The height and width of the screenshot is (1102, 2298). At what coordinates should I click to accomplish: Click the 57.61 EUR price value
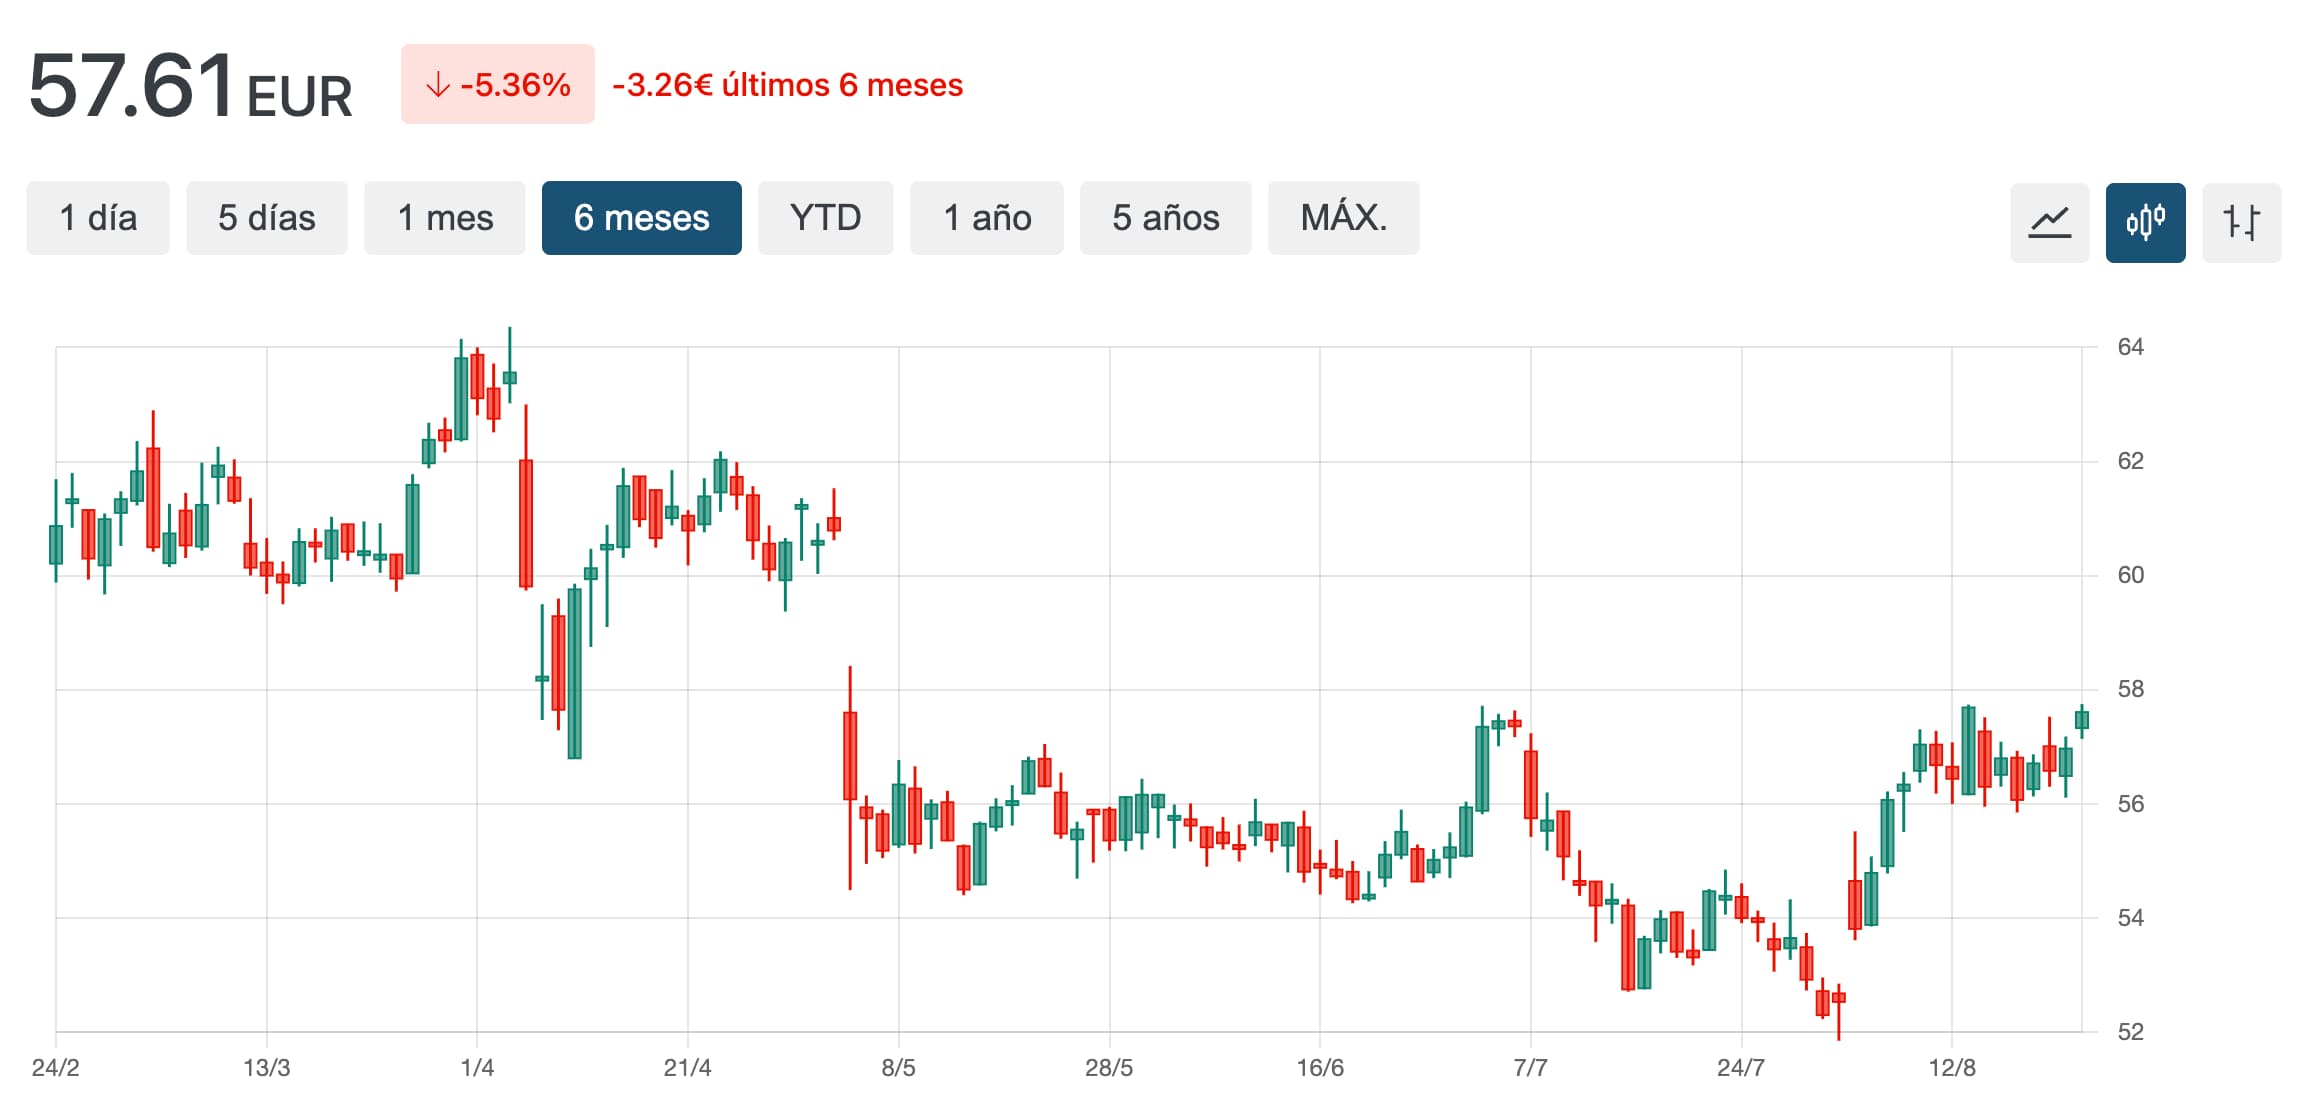tap(191, 87)
